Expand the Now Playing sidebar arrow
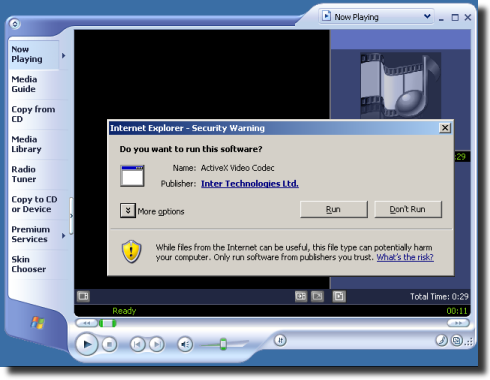 coord(63,55)
